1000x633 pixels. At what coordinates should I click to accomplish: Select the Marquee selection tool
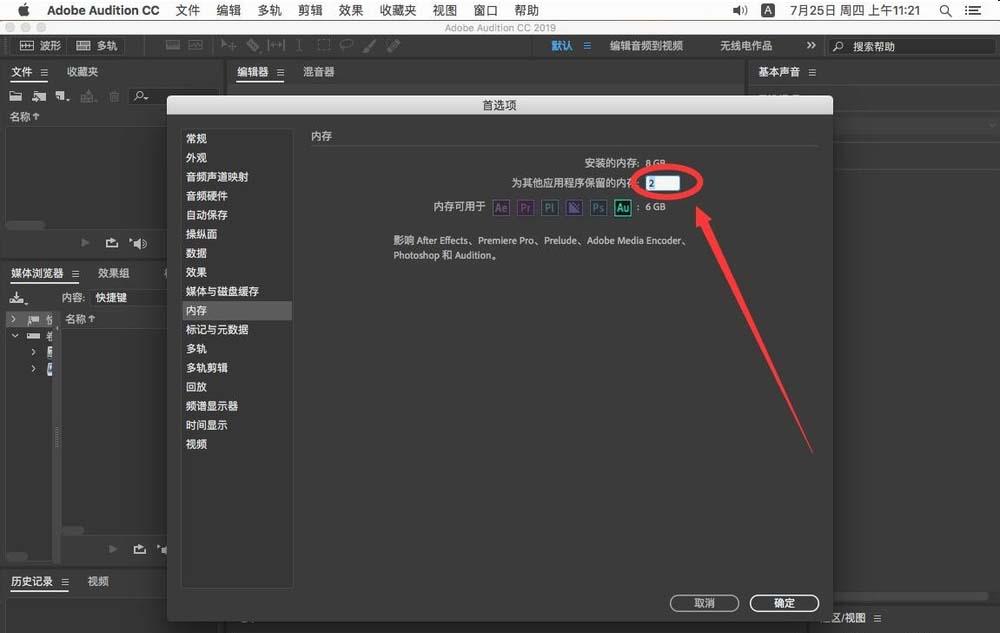[324, 45]
